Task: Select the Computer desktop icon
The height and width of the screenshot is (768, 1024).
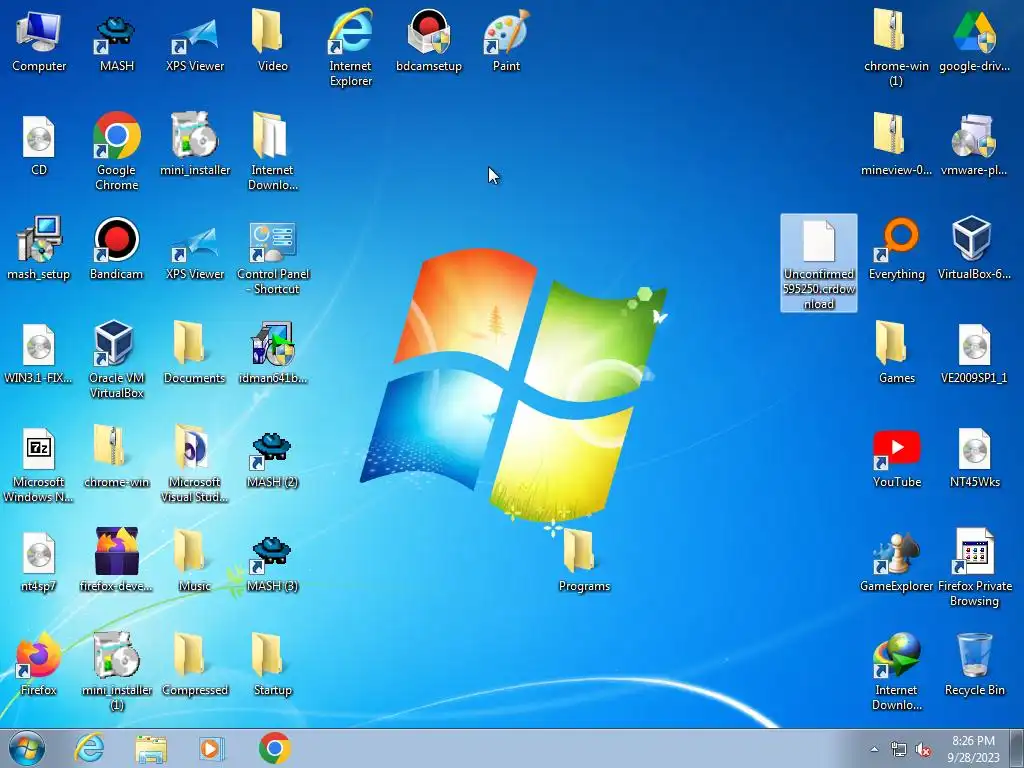Action: tap(39, 41)
